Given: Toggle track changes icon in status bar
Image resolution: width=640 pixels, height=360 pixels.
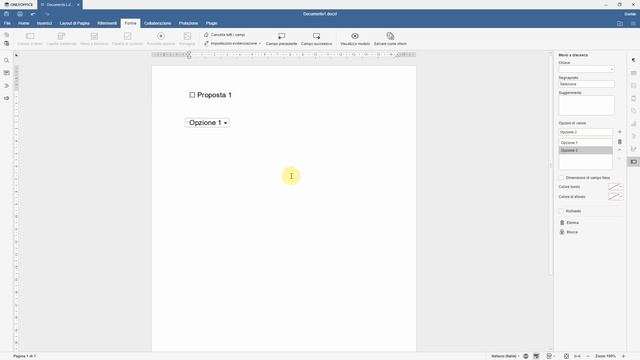Looking at the screenshot, I should 550,356.
